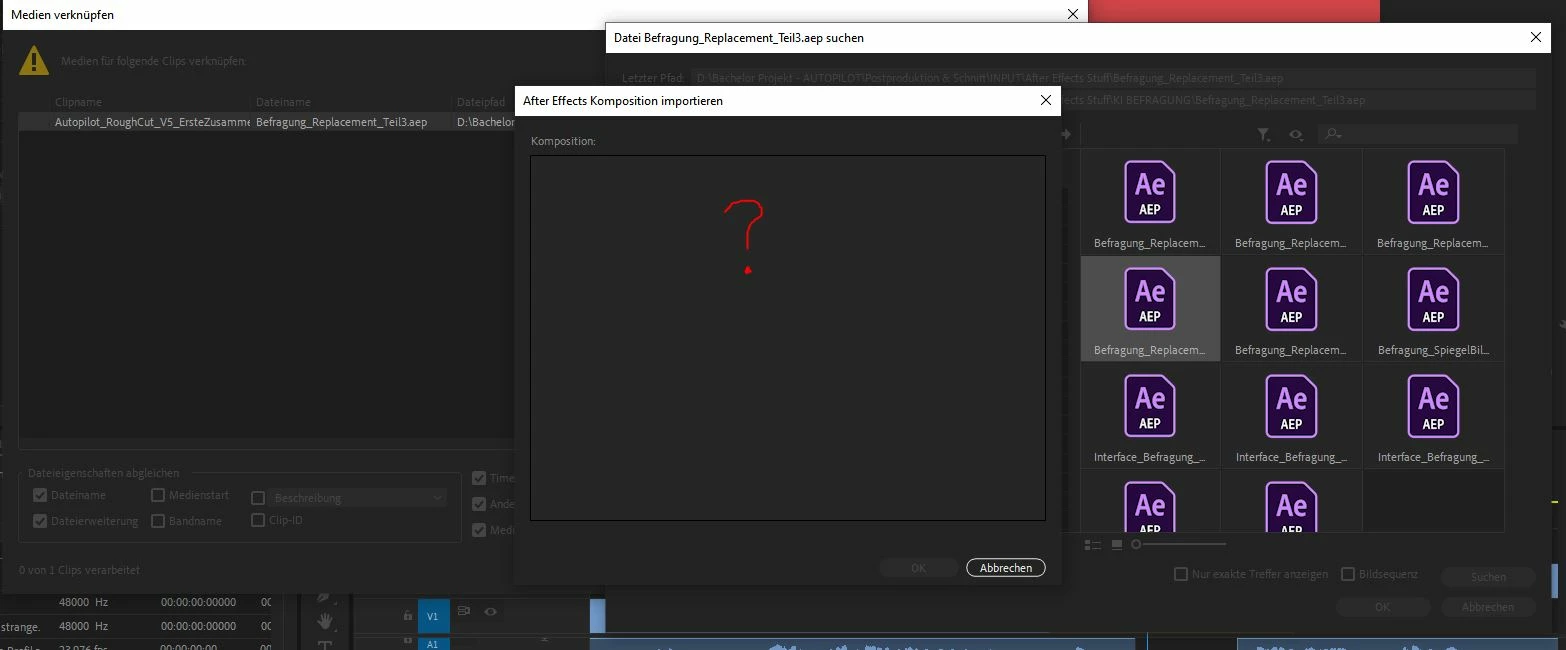Close the Datei suchen dialog
The width and height of the screenshot is (1566, 650).
pyautogui.click(x=1537, y=37)
